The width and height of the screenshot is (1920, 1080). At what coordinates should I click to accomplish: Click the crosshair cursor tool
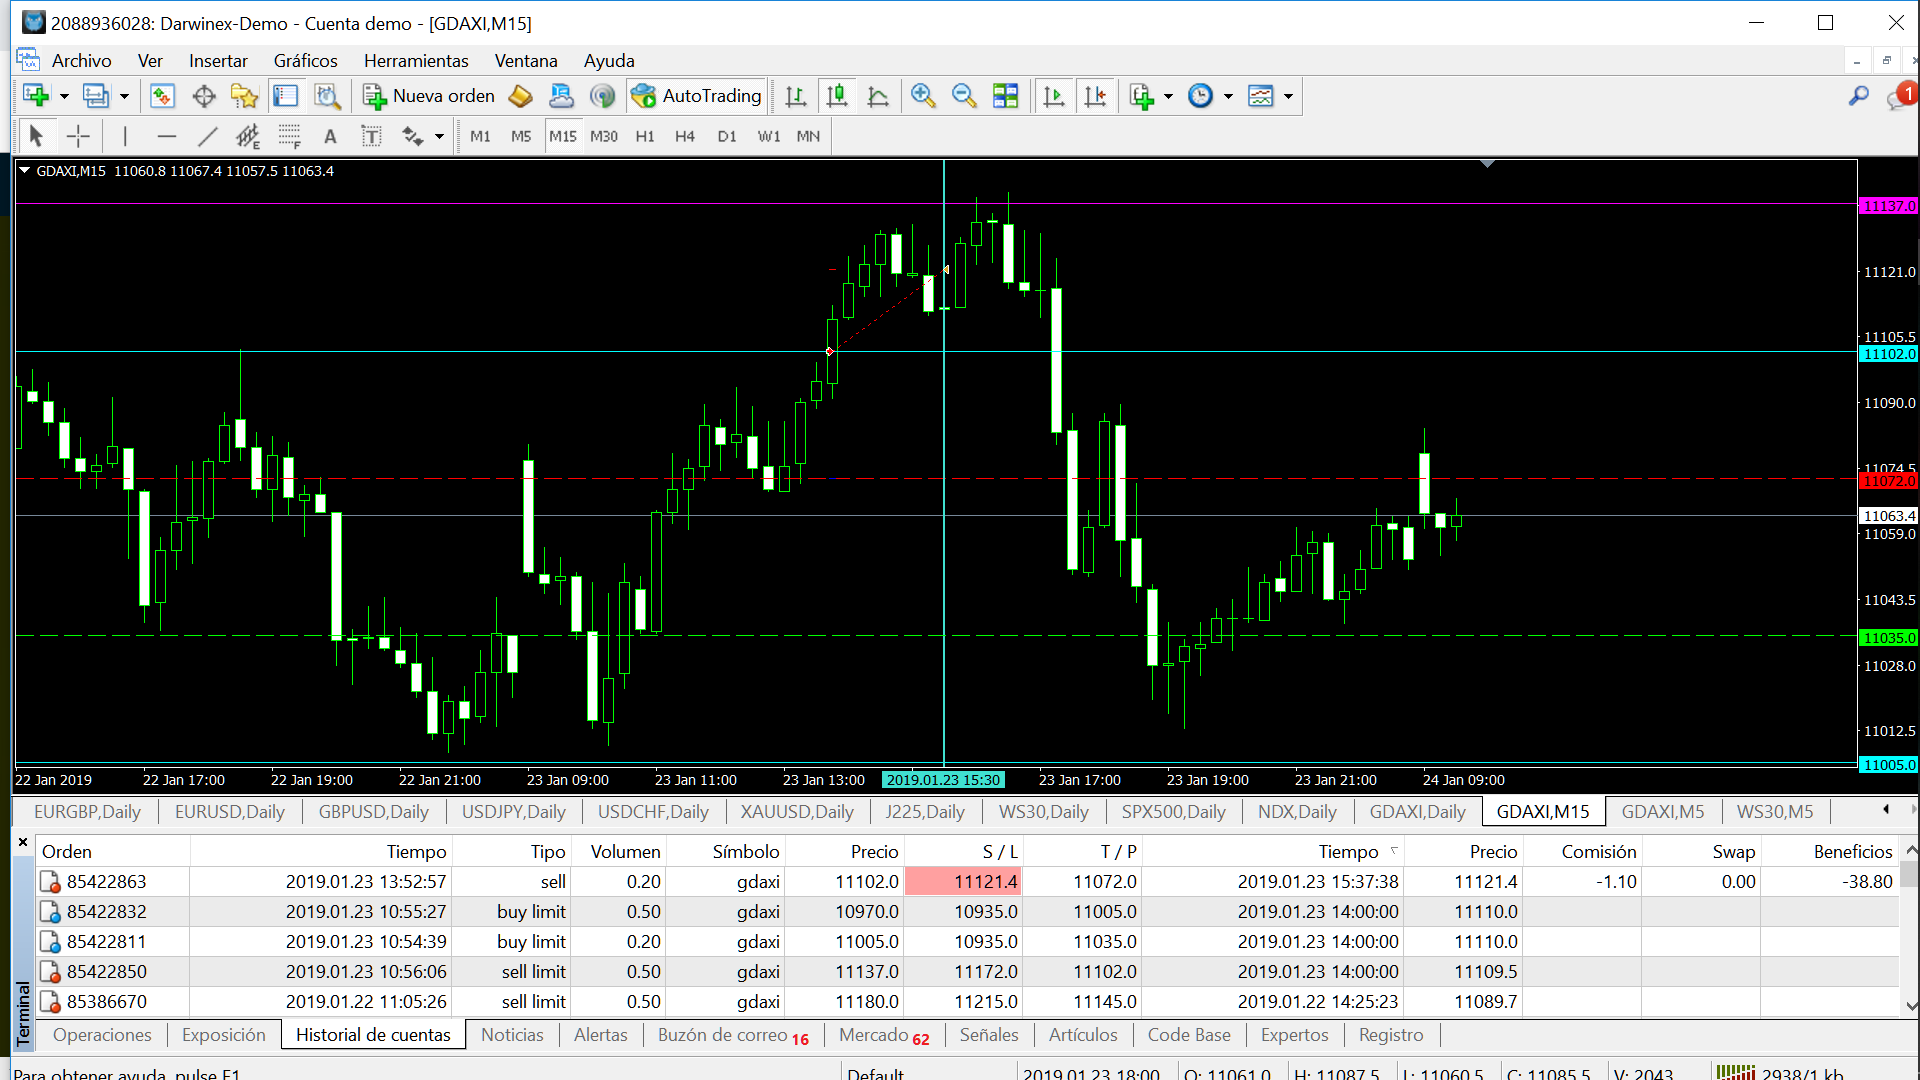point(78,136)
